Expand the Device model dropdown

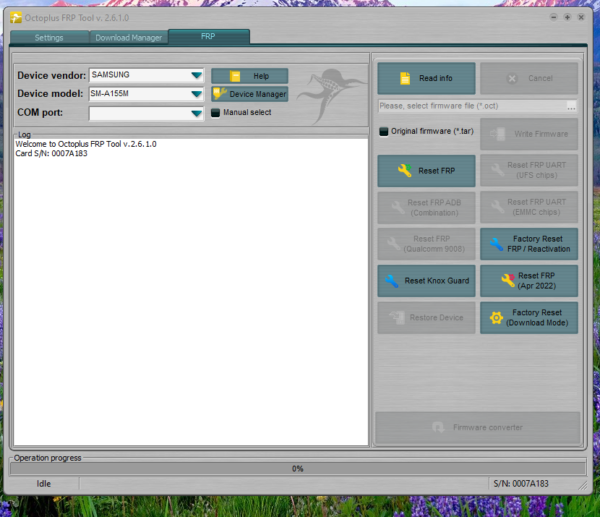(x=196, y=94)
